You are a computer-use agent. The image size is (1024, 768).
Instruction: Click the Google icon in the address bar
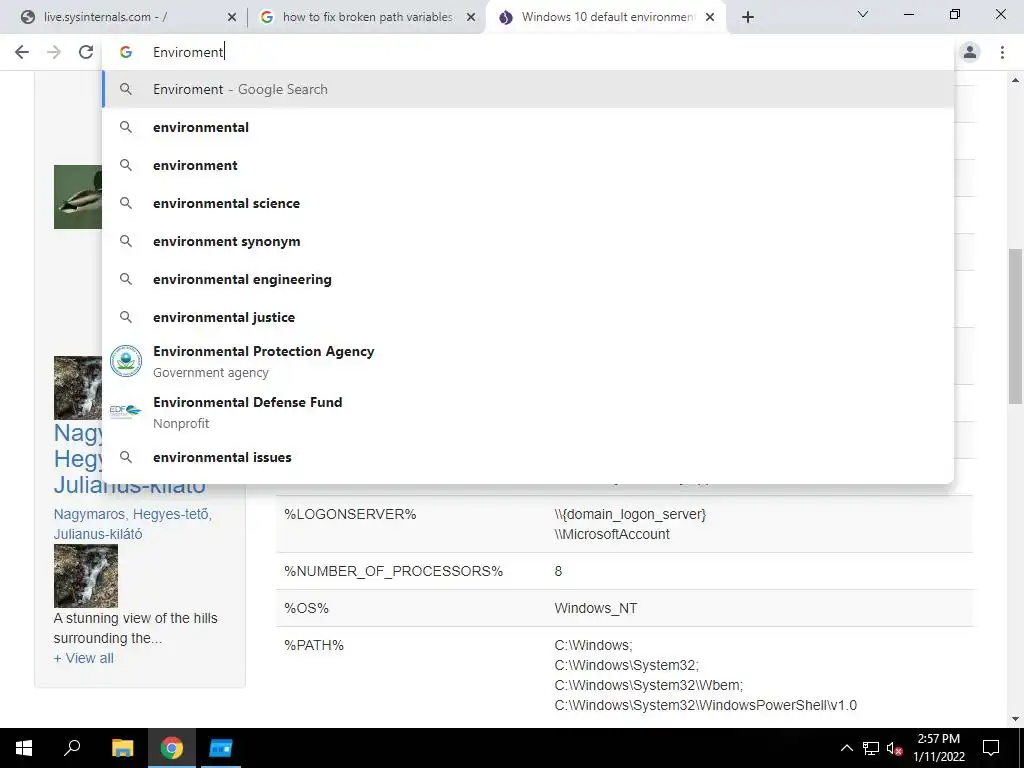(126, 52)
